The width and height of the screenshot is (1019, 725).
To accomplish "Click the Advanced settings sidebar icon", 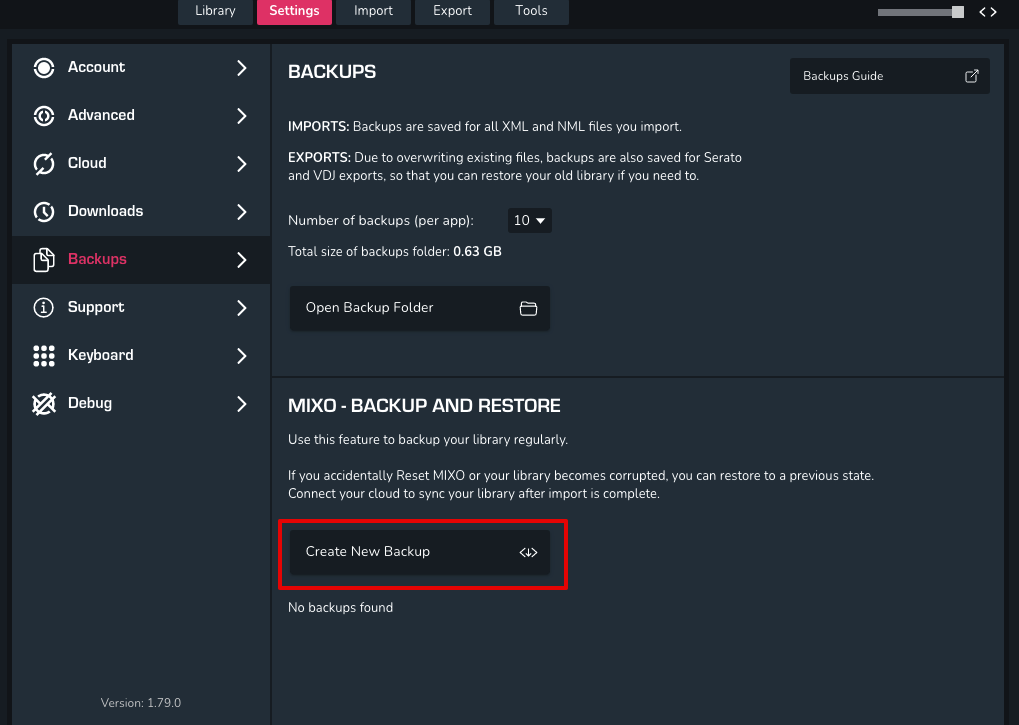I will click(x=44, y=116).
